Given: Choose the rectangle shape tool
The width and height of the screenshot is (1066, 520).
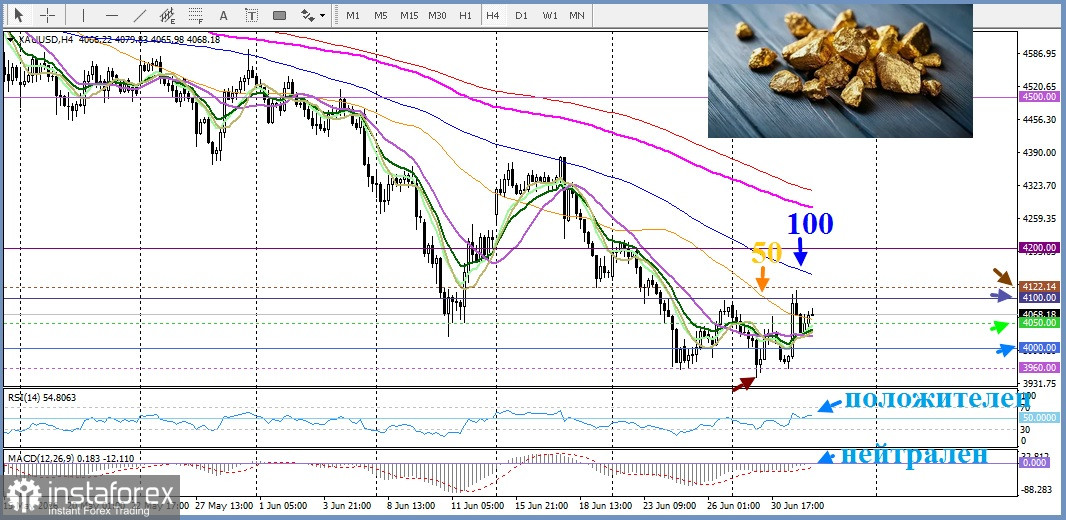Looking at the screenshot, I should tap(279, 15).
